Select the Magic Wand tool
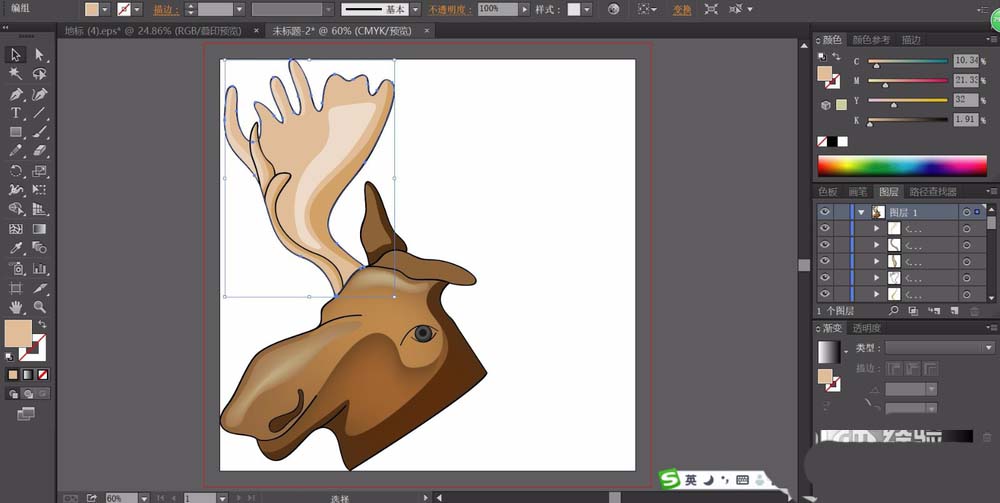This screenshot has width=1000, height=503. pyautogui.click(x=16, y=74)
